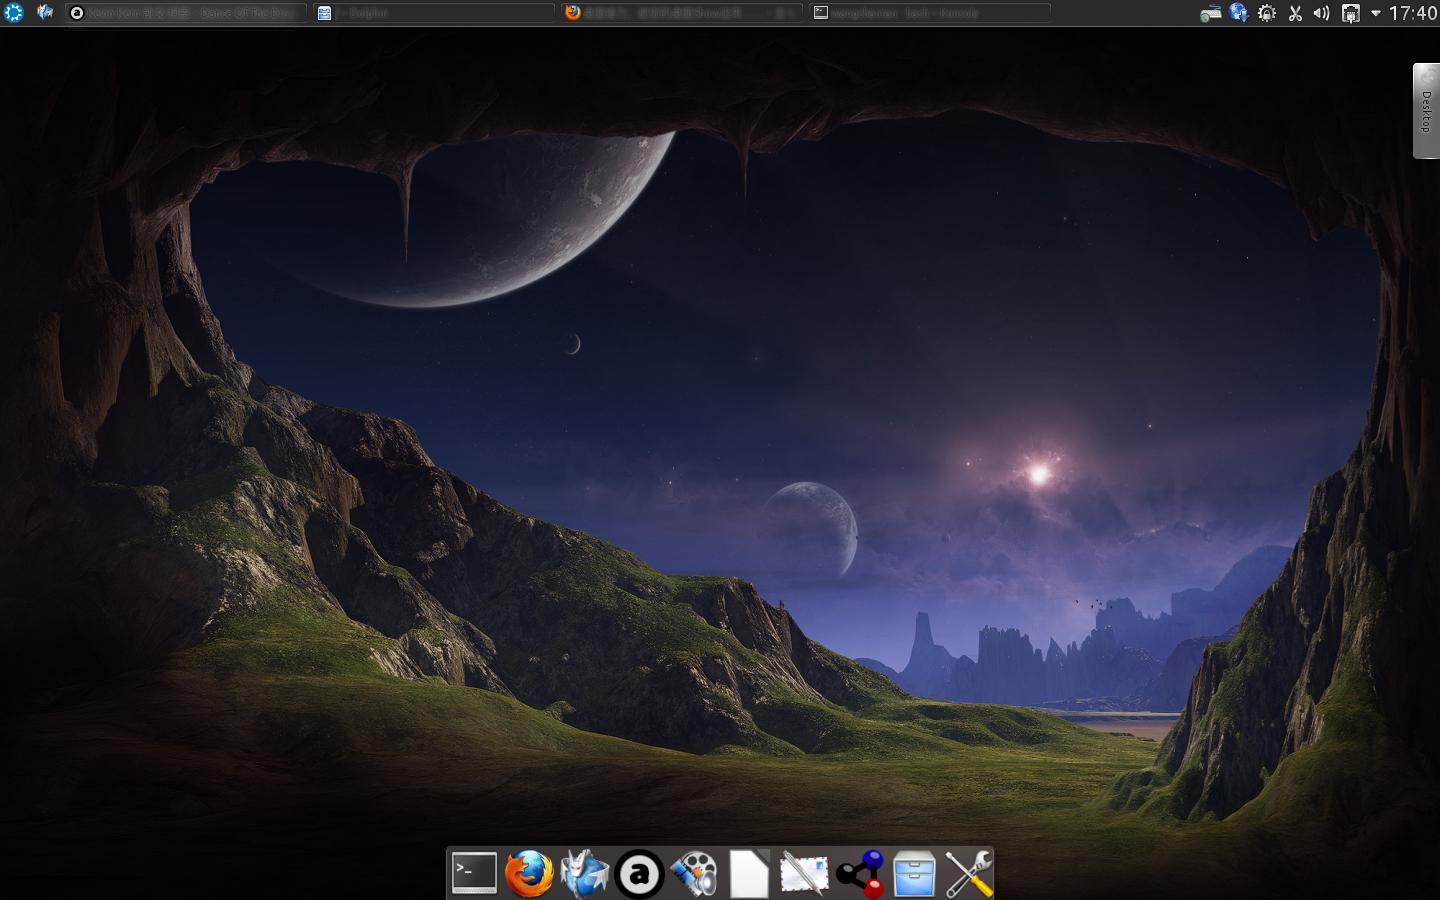Open the wired network tray icon
The image size is (1440, 900).
point(1350,13)
